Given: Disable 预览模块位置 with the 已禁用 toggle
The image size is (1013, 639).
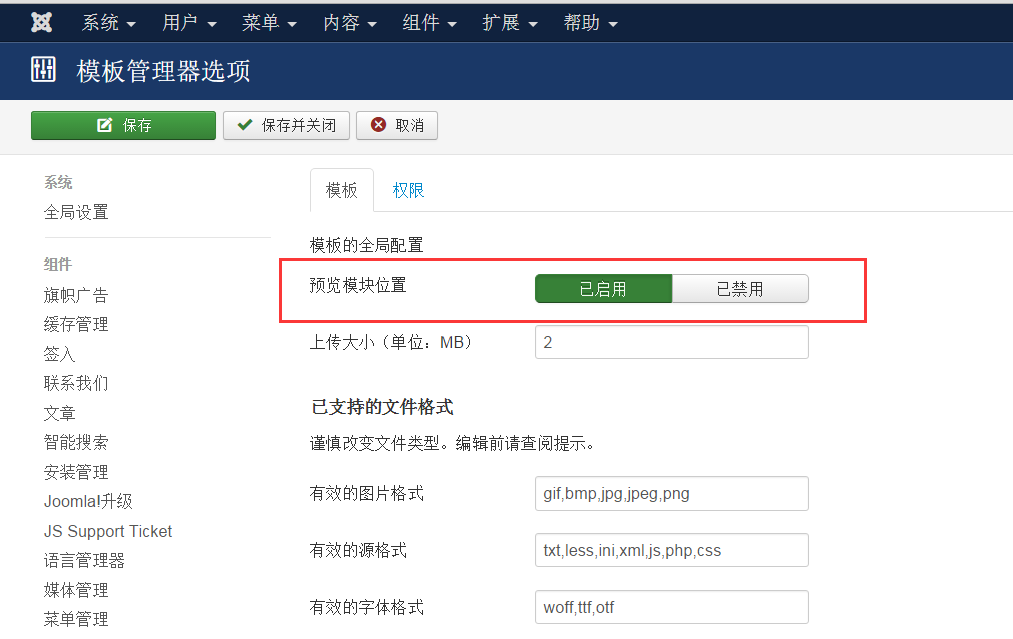Looking at the screenshot, I should (x=741, y=288).
